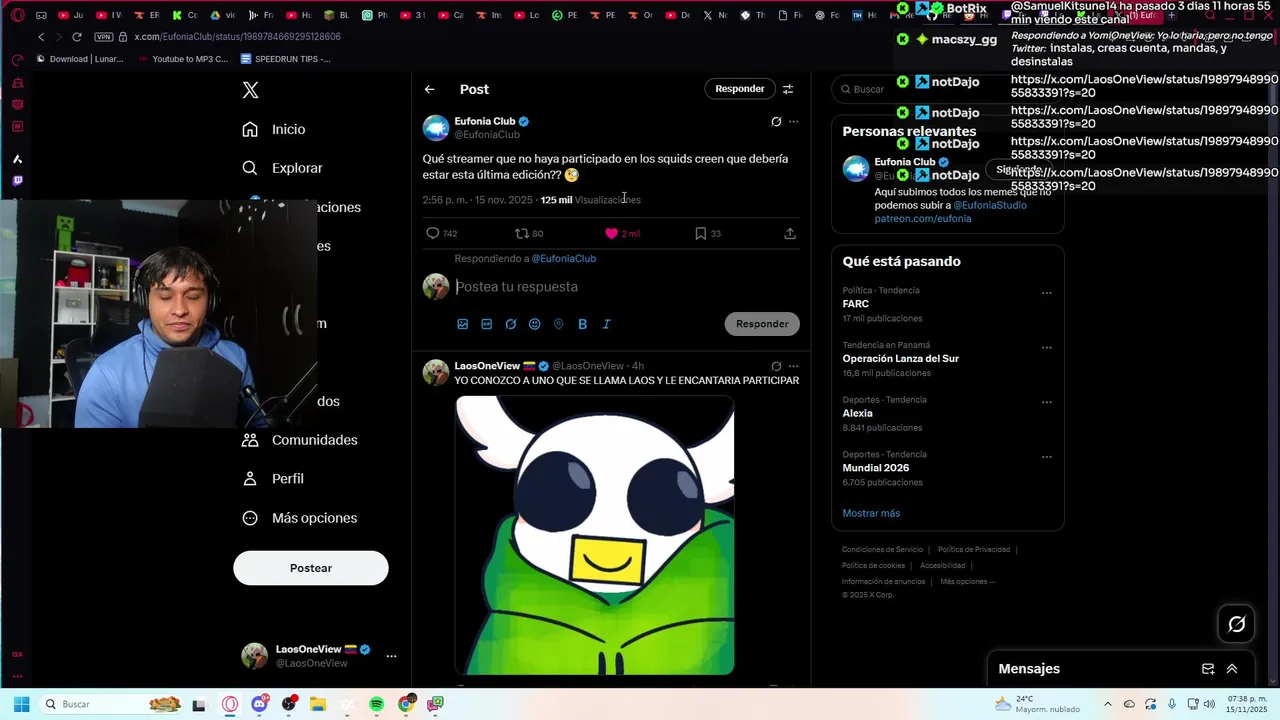Open emoji picker in reply toolbar
The width and height of the screenshot is (1280, 720).
click(x=534, y=324)
